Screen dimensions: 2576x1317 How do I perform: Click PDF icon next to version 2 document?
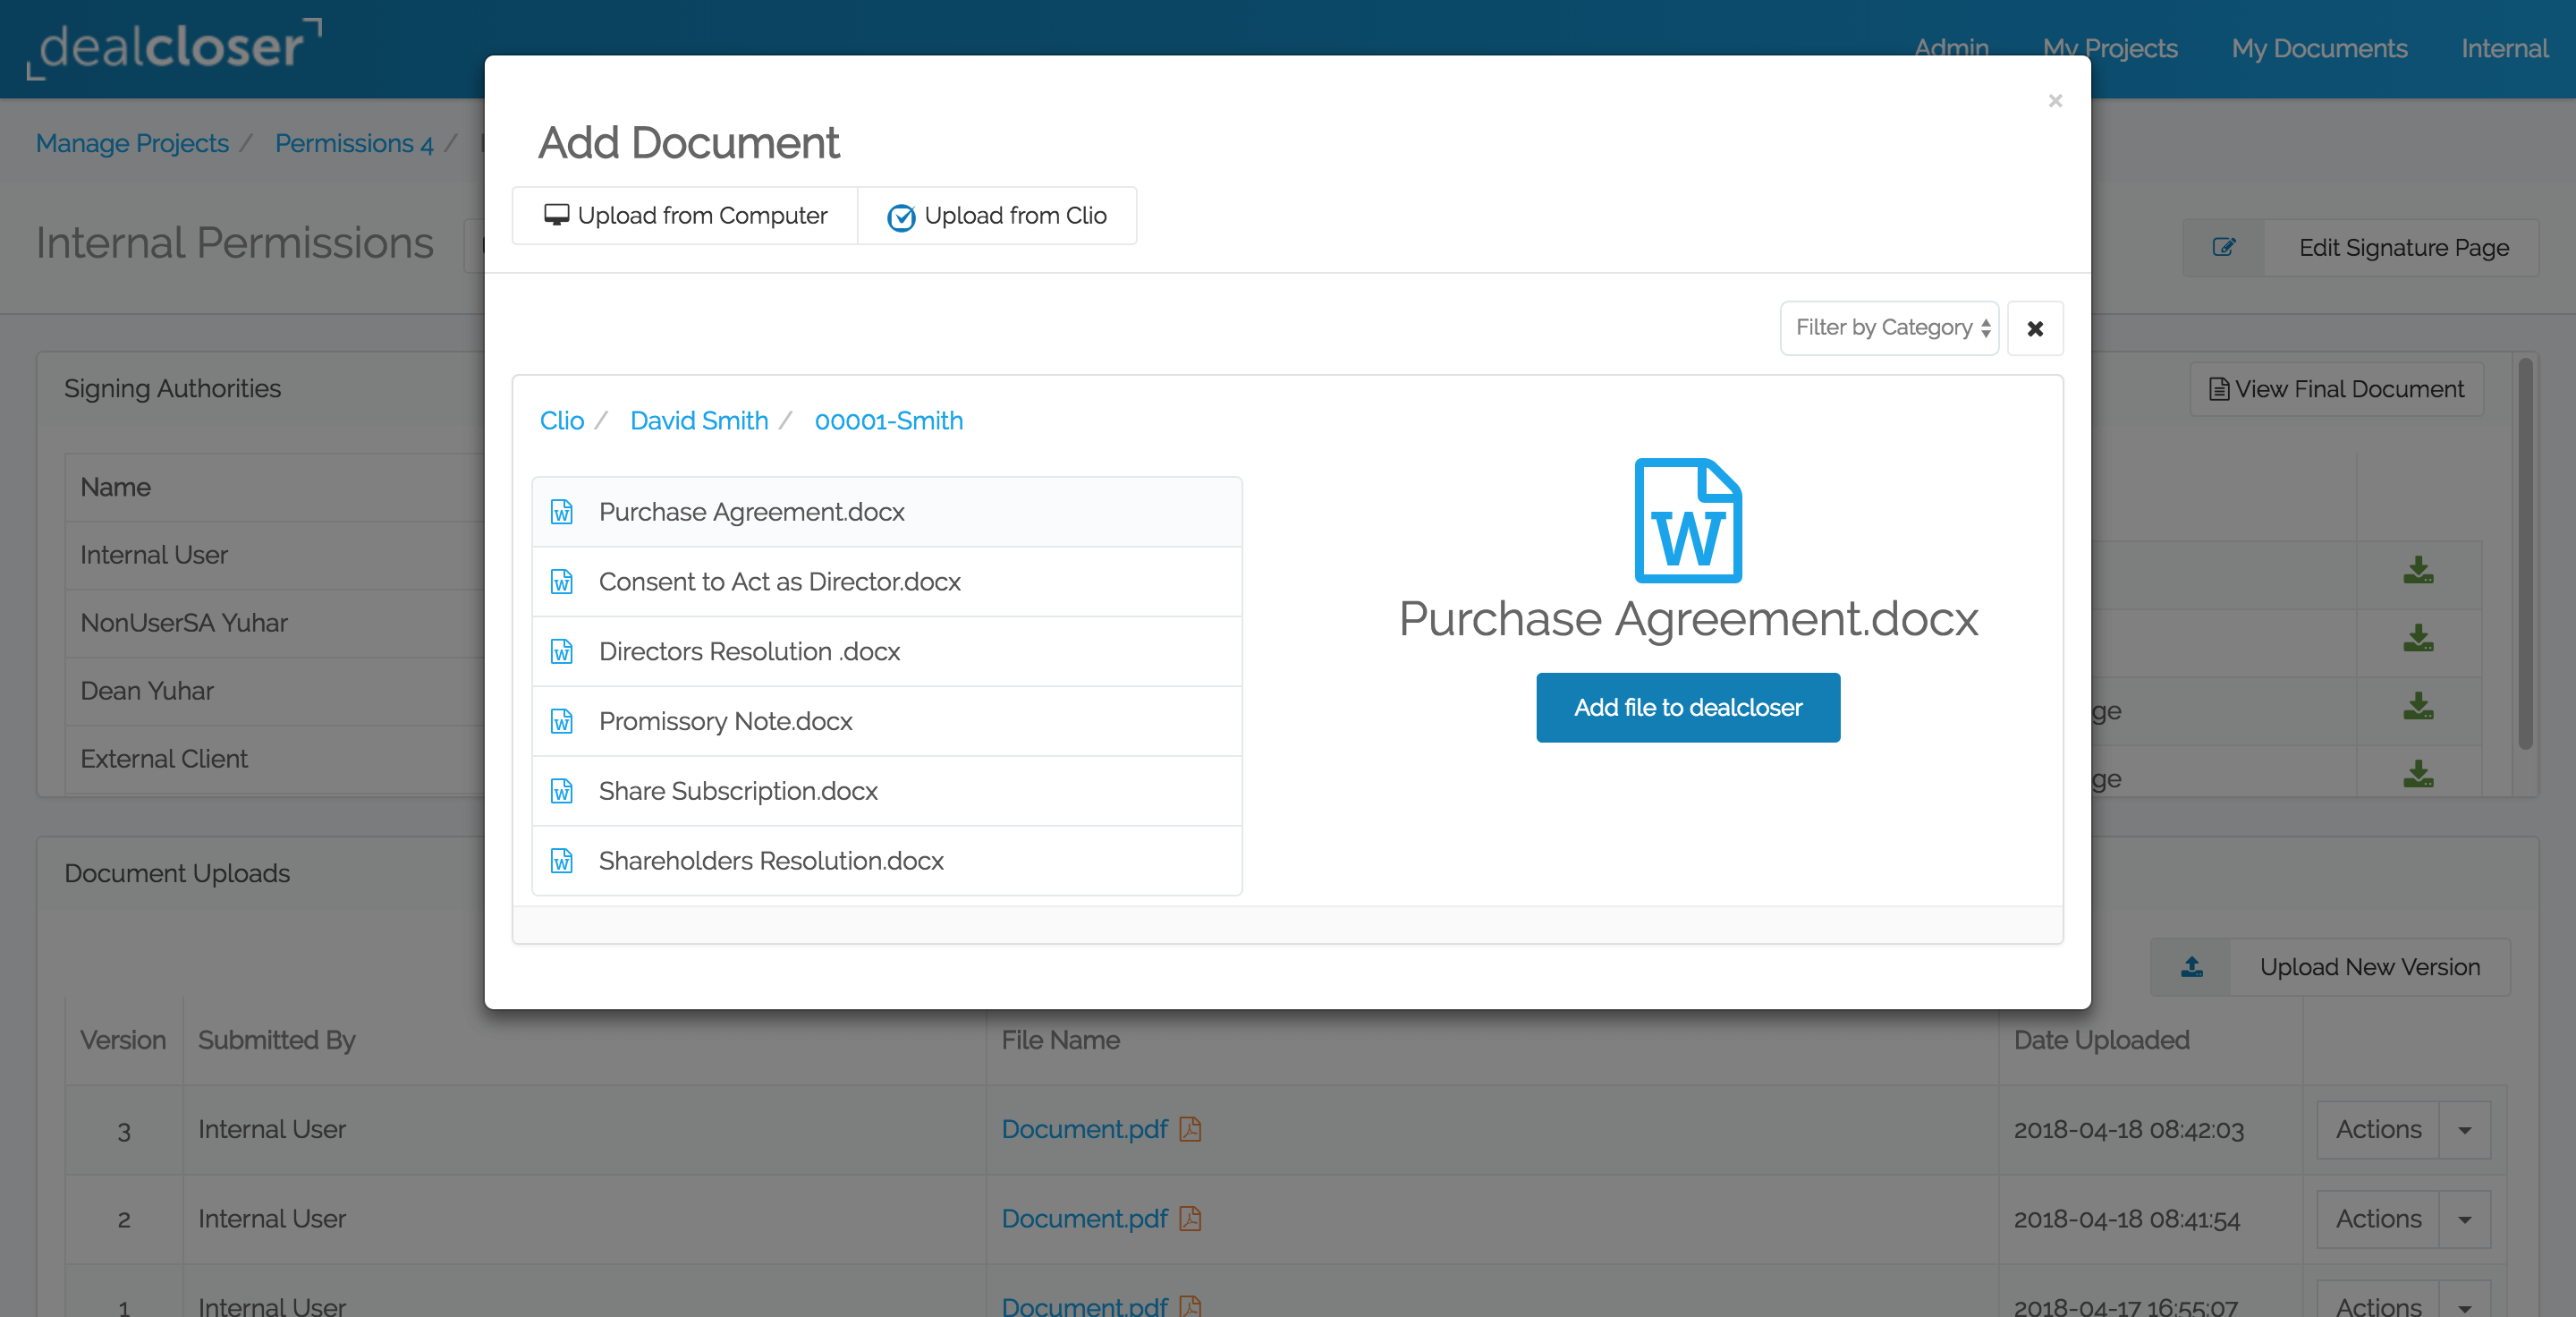point(1190,1219)
